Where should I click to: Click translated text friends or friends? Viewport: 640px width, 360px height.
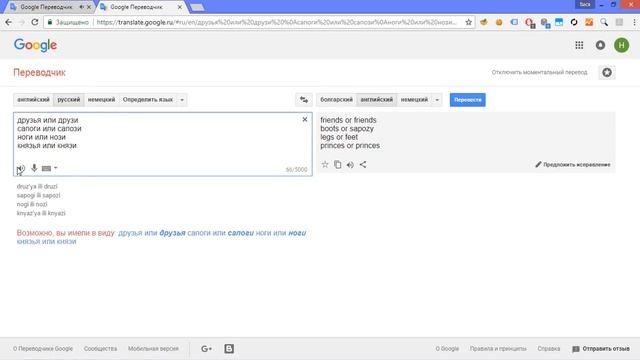tap(348, 120)
